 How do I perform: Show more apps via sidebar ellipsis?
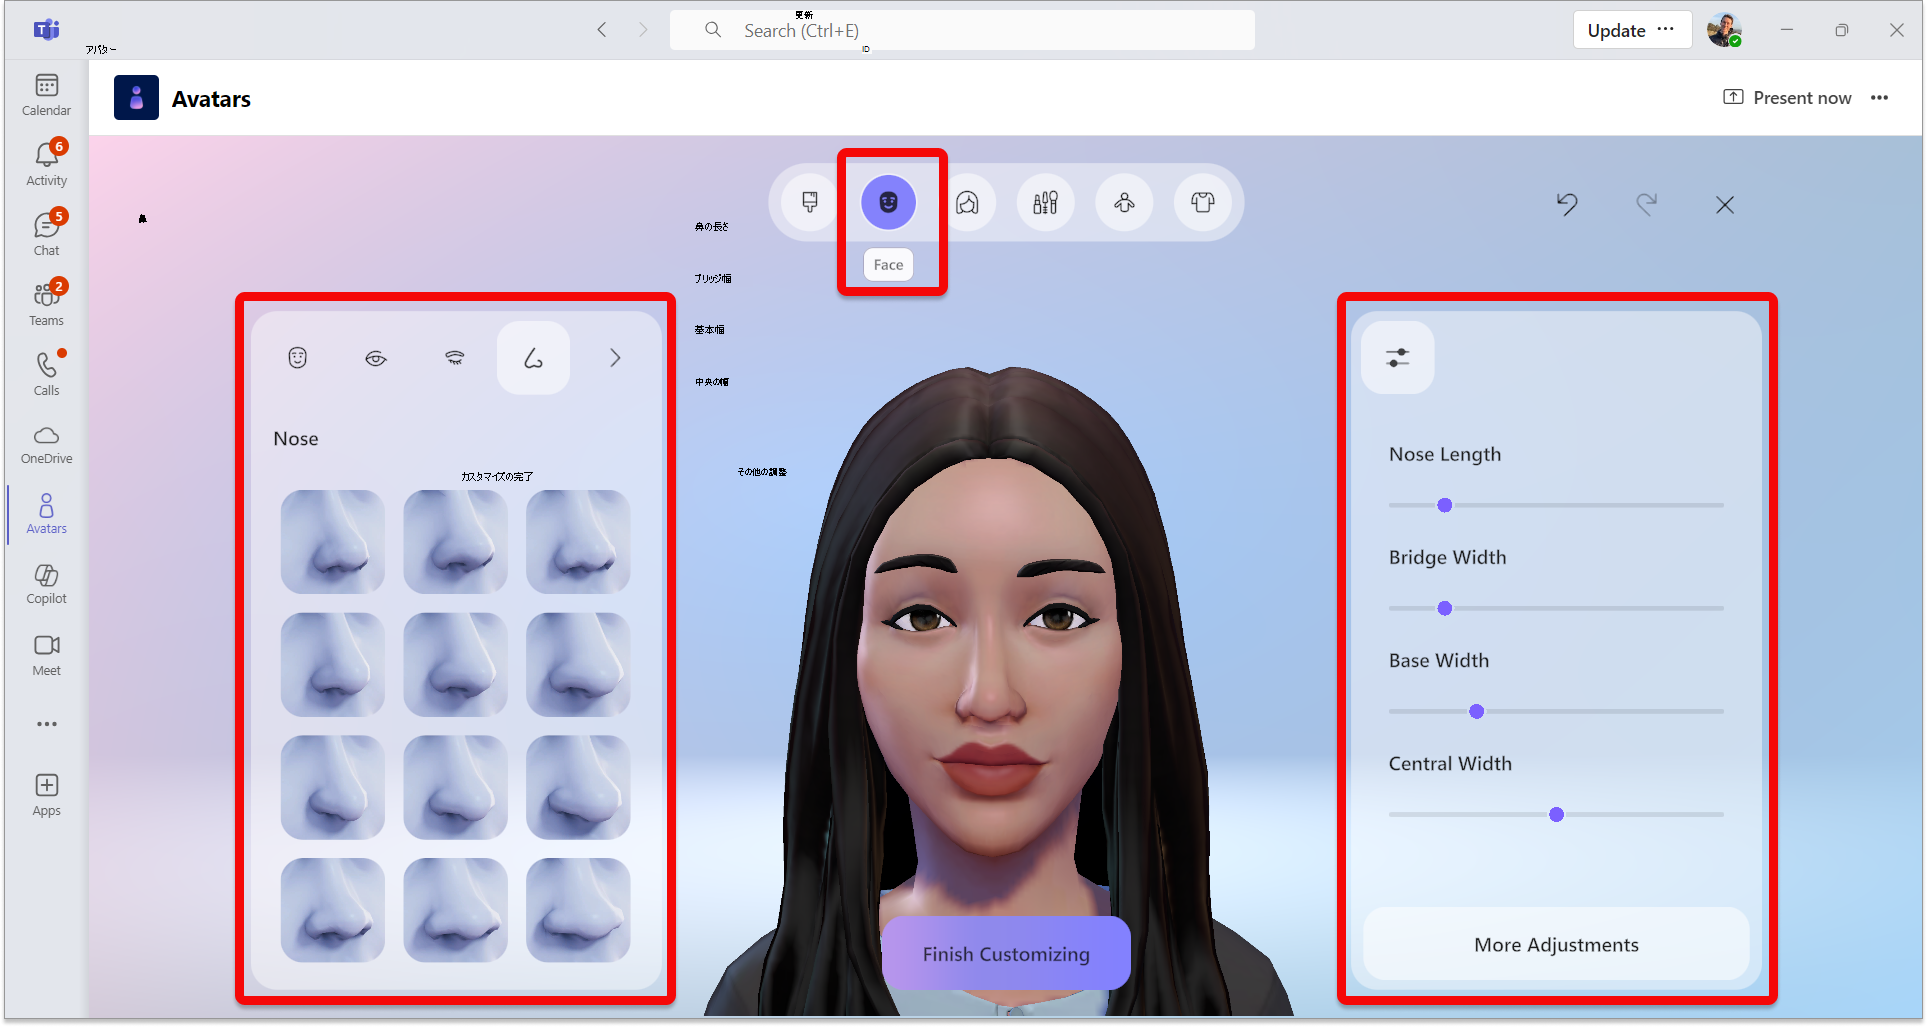[x=46, y=724]
